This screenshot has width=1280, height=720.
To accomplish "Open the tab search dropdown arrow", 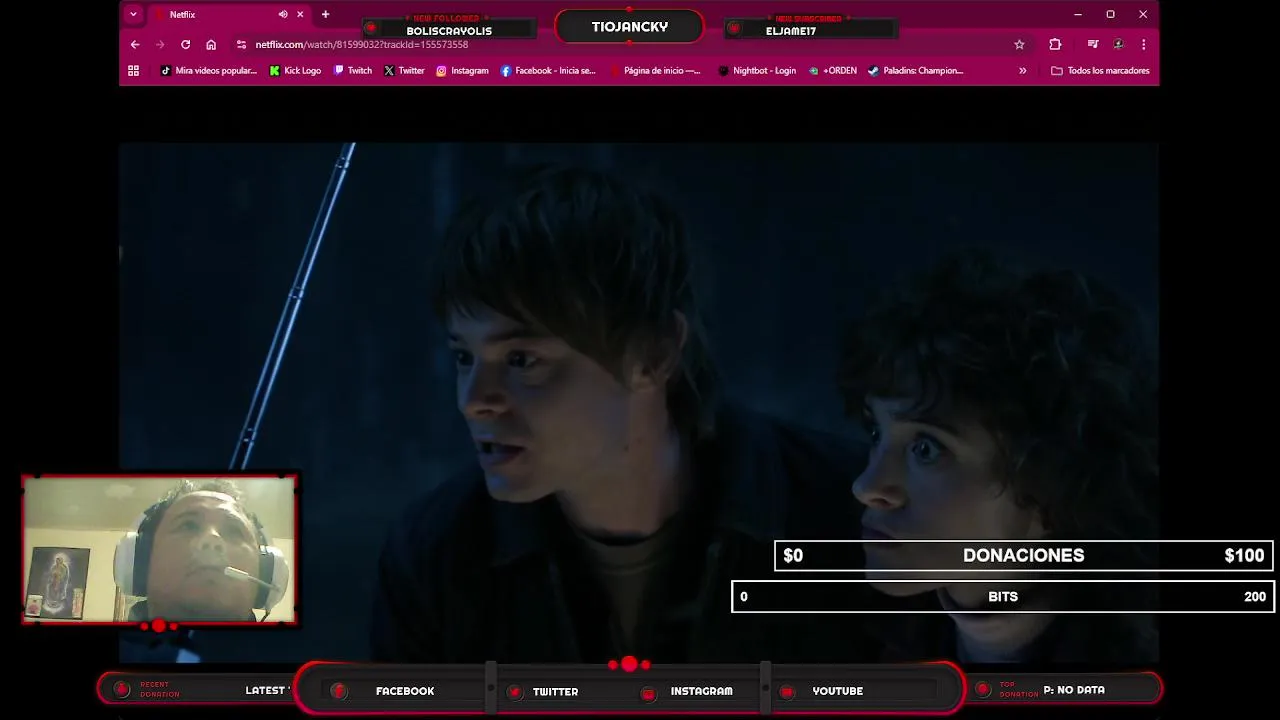I will (x=133, y=14).
